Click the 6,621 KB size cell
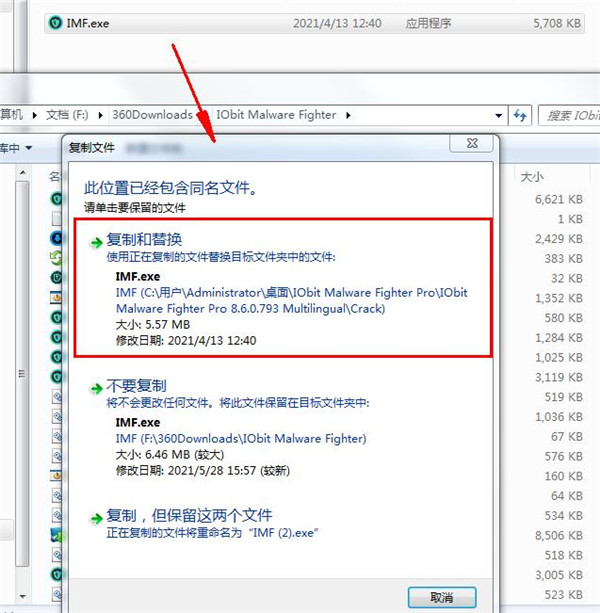This screenshot has width=600, height=613. tap(559, 199)
